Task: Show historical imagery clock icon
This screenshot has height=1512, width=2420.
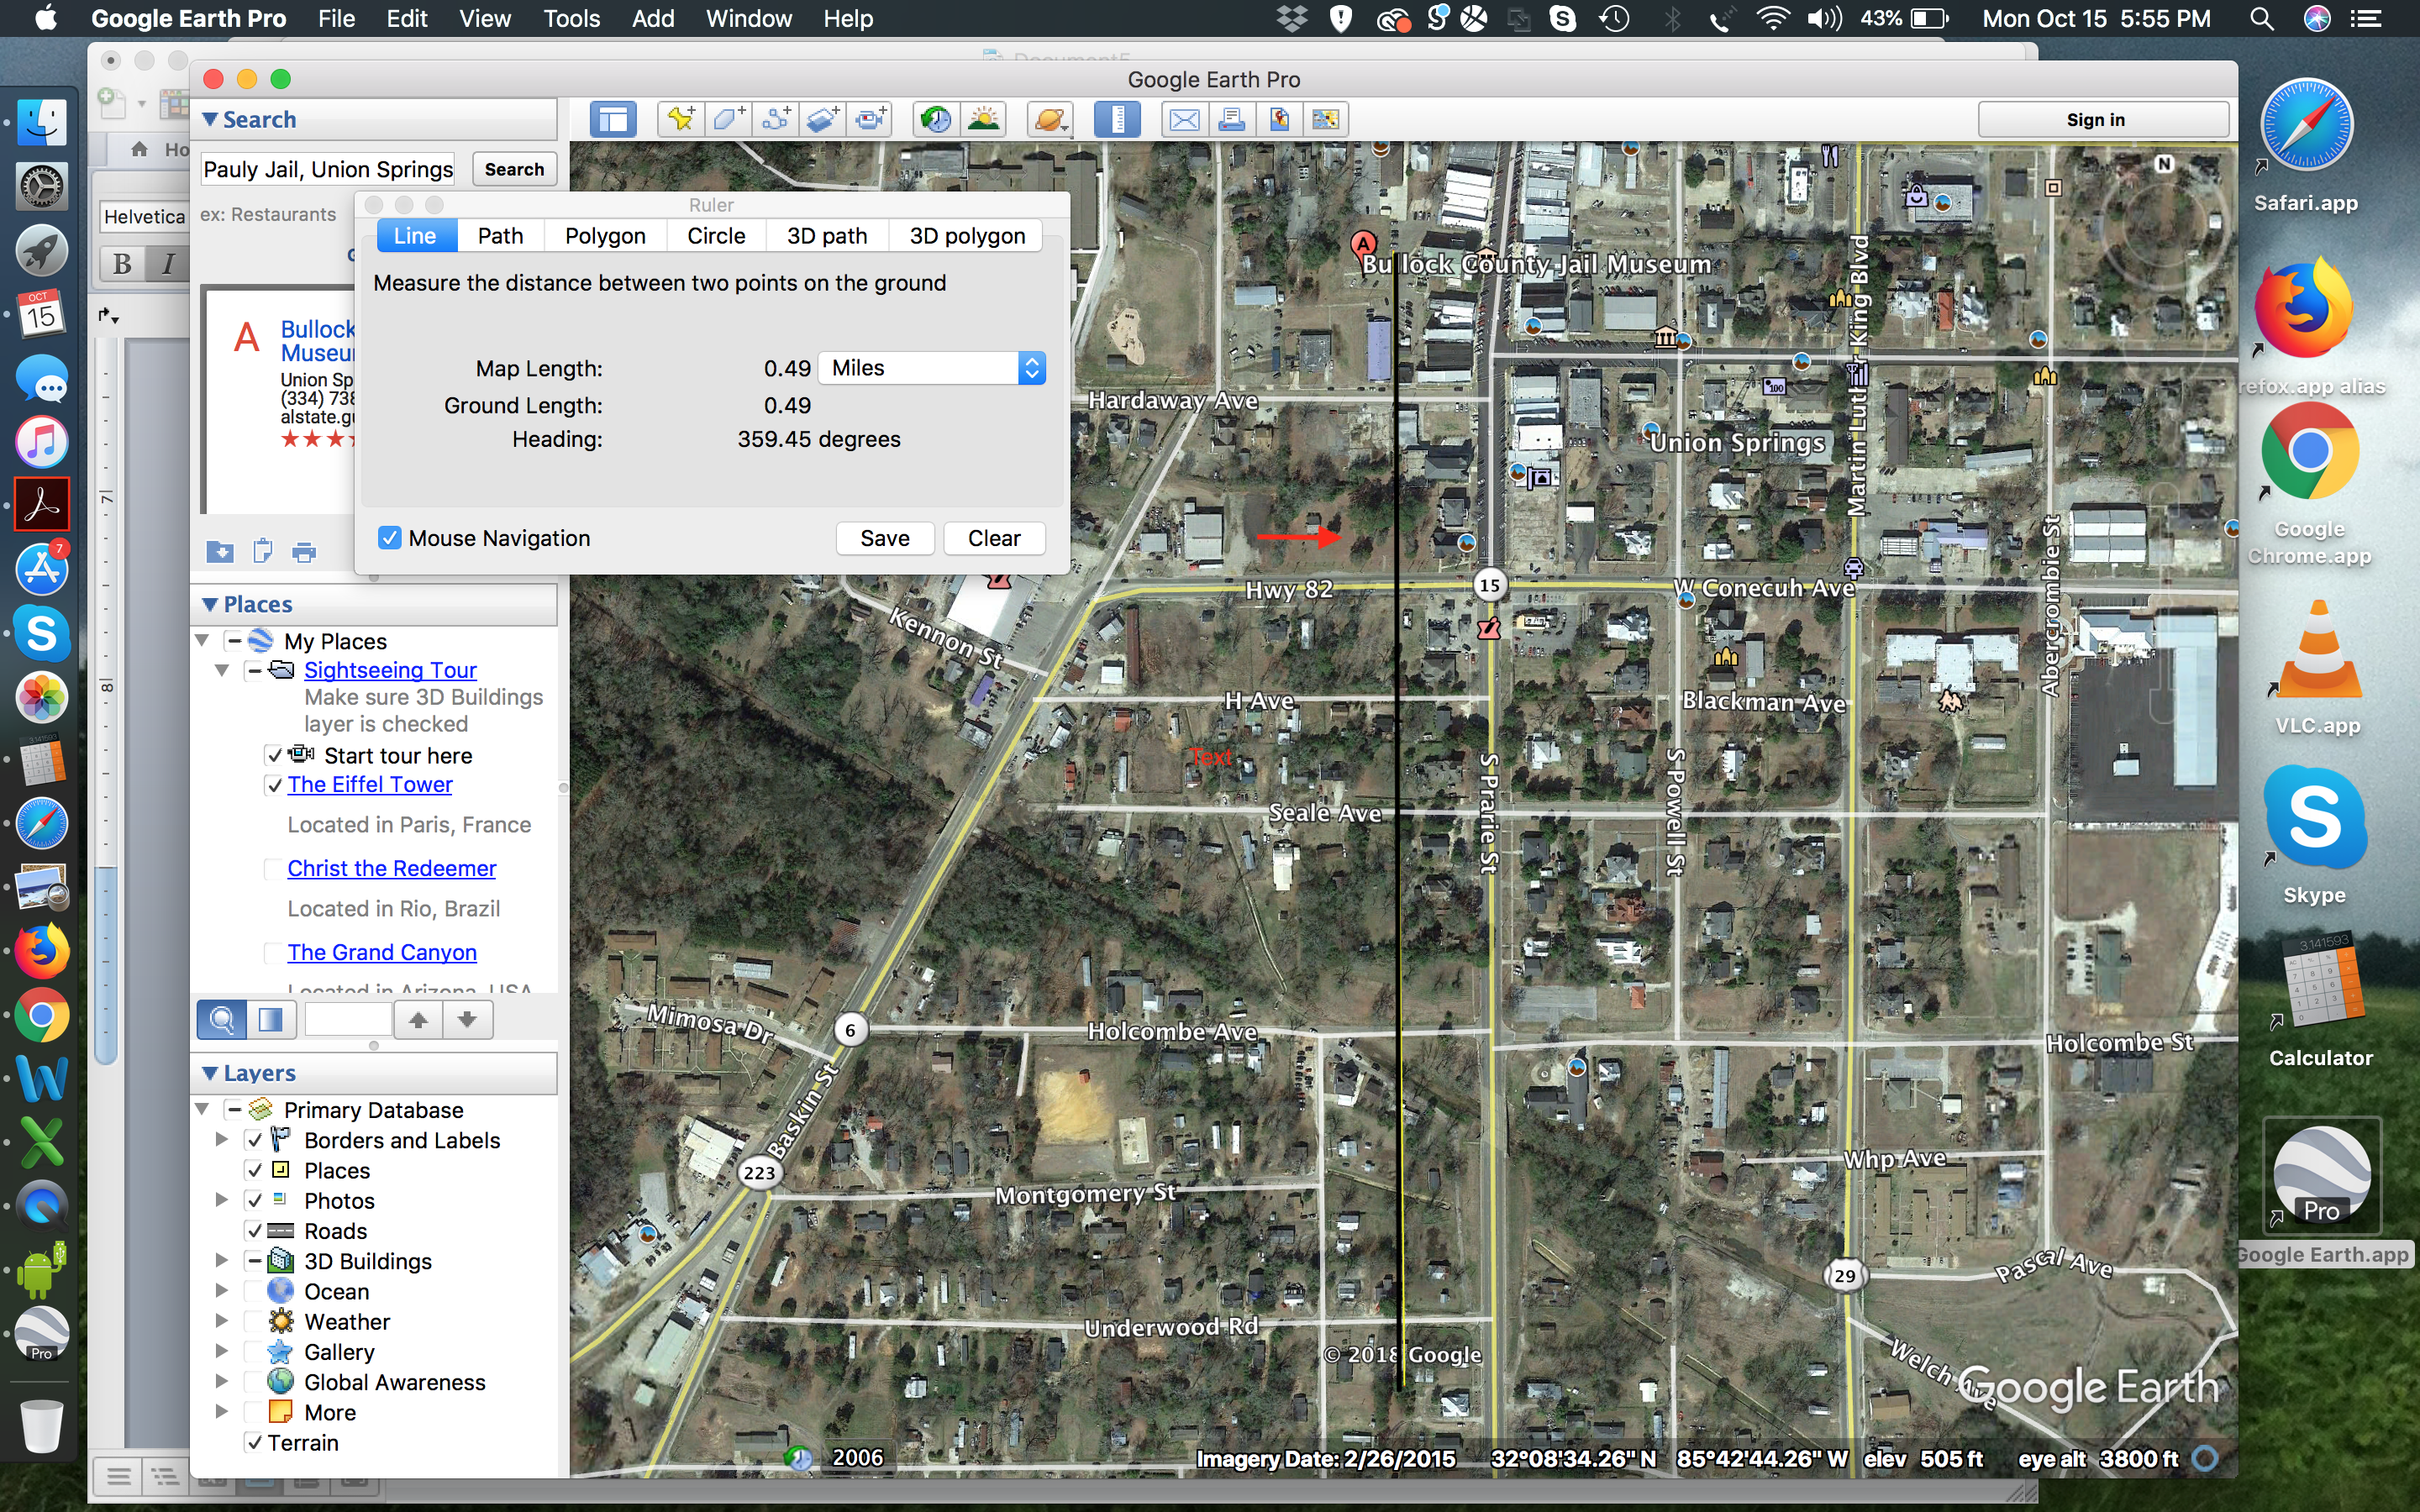Action: coord(936,120)
